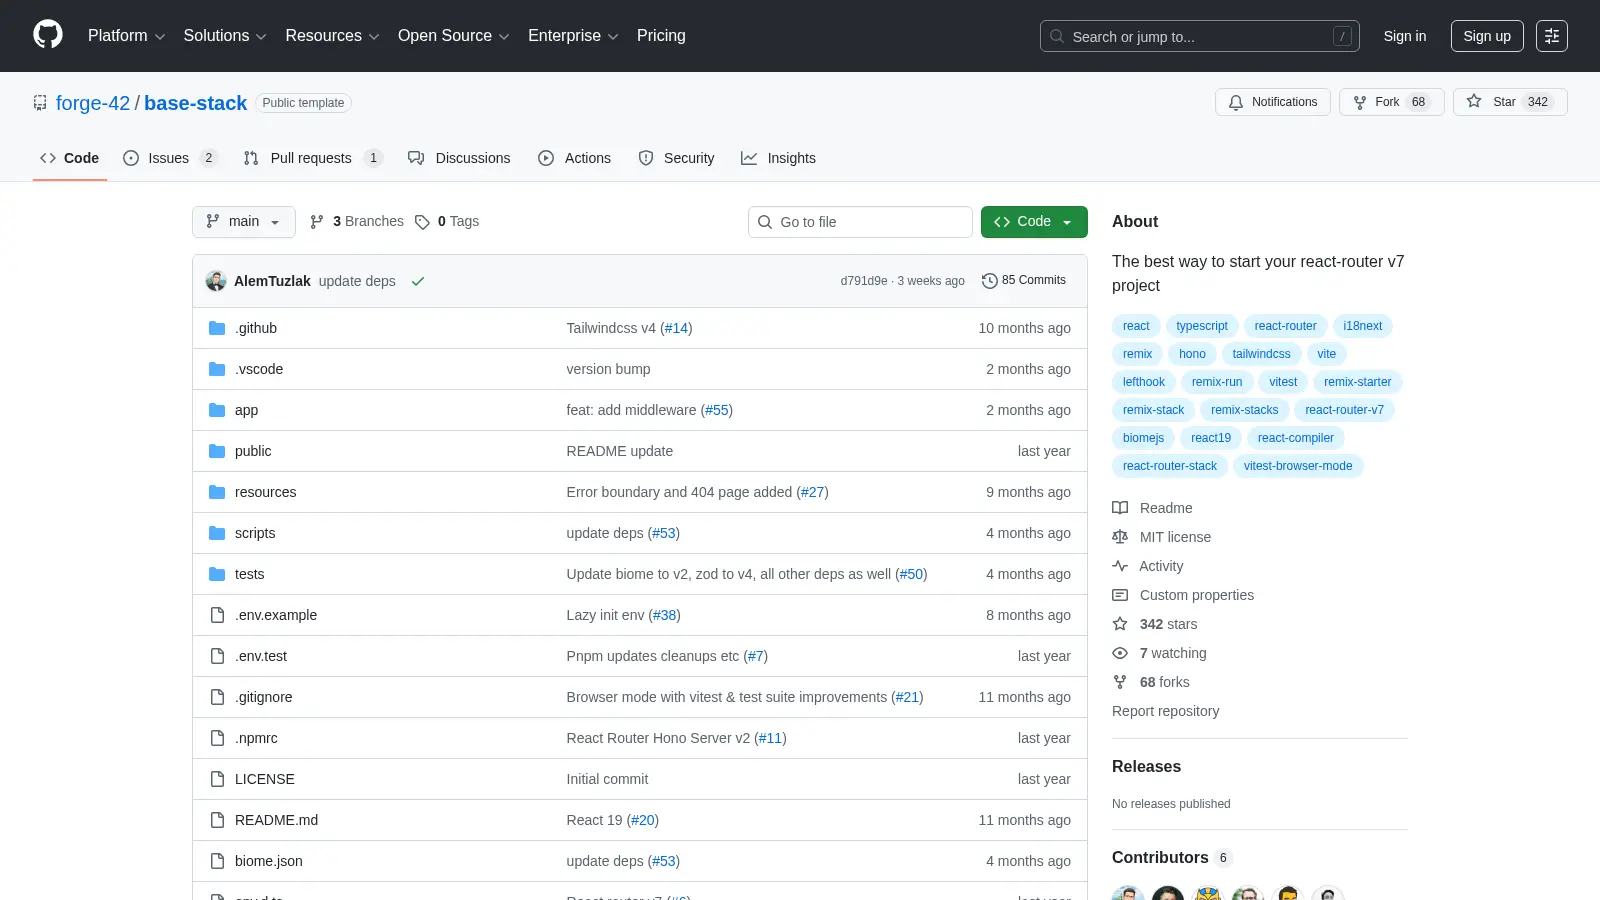
Task: Click the resources folder icon
Action: 217,492
